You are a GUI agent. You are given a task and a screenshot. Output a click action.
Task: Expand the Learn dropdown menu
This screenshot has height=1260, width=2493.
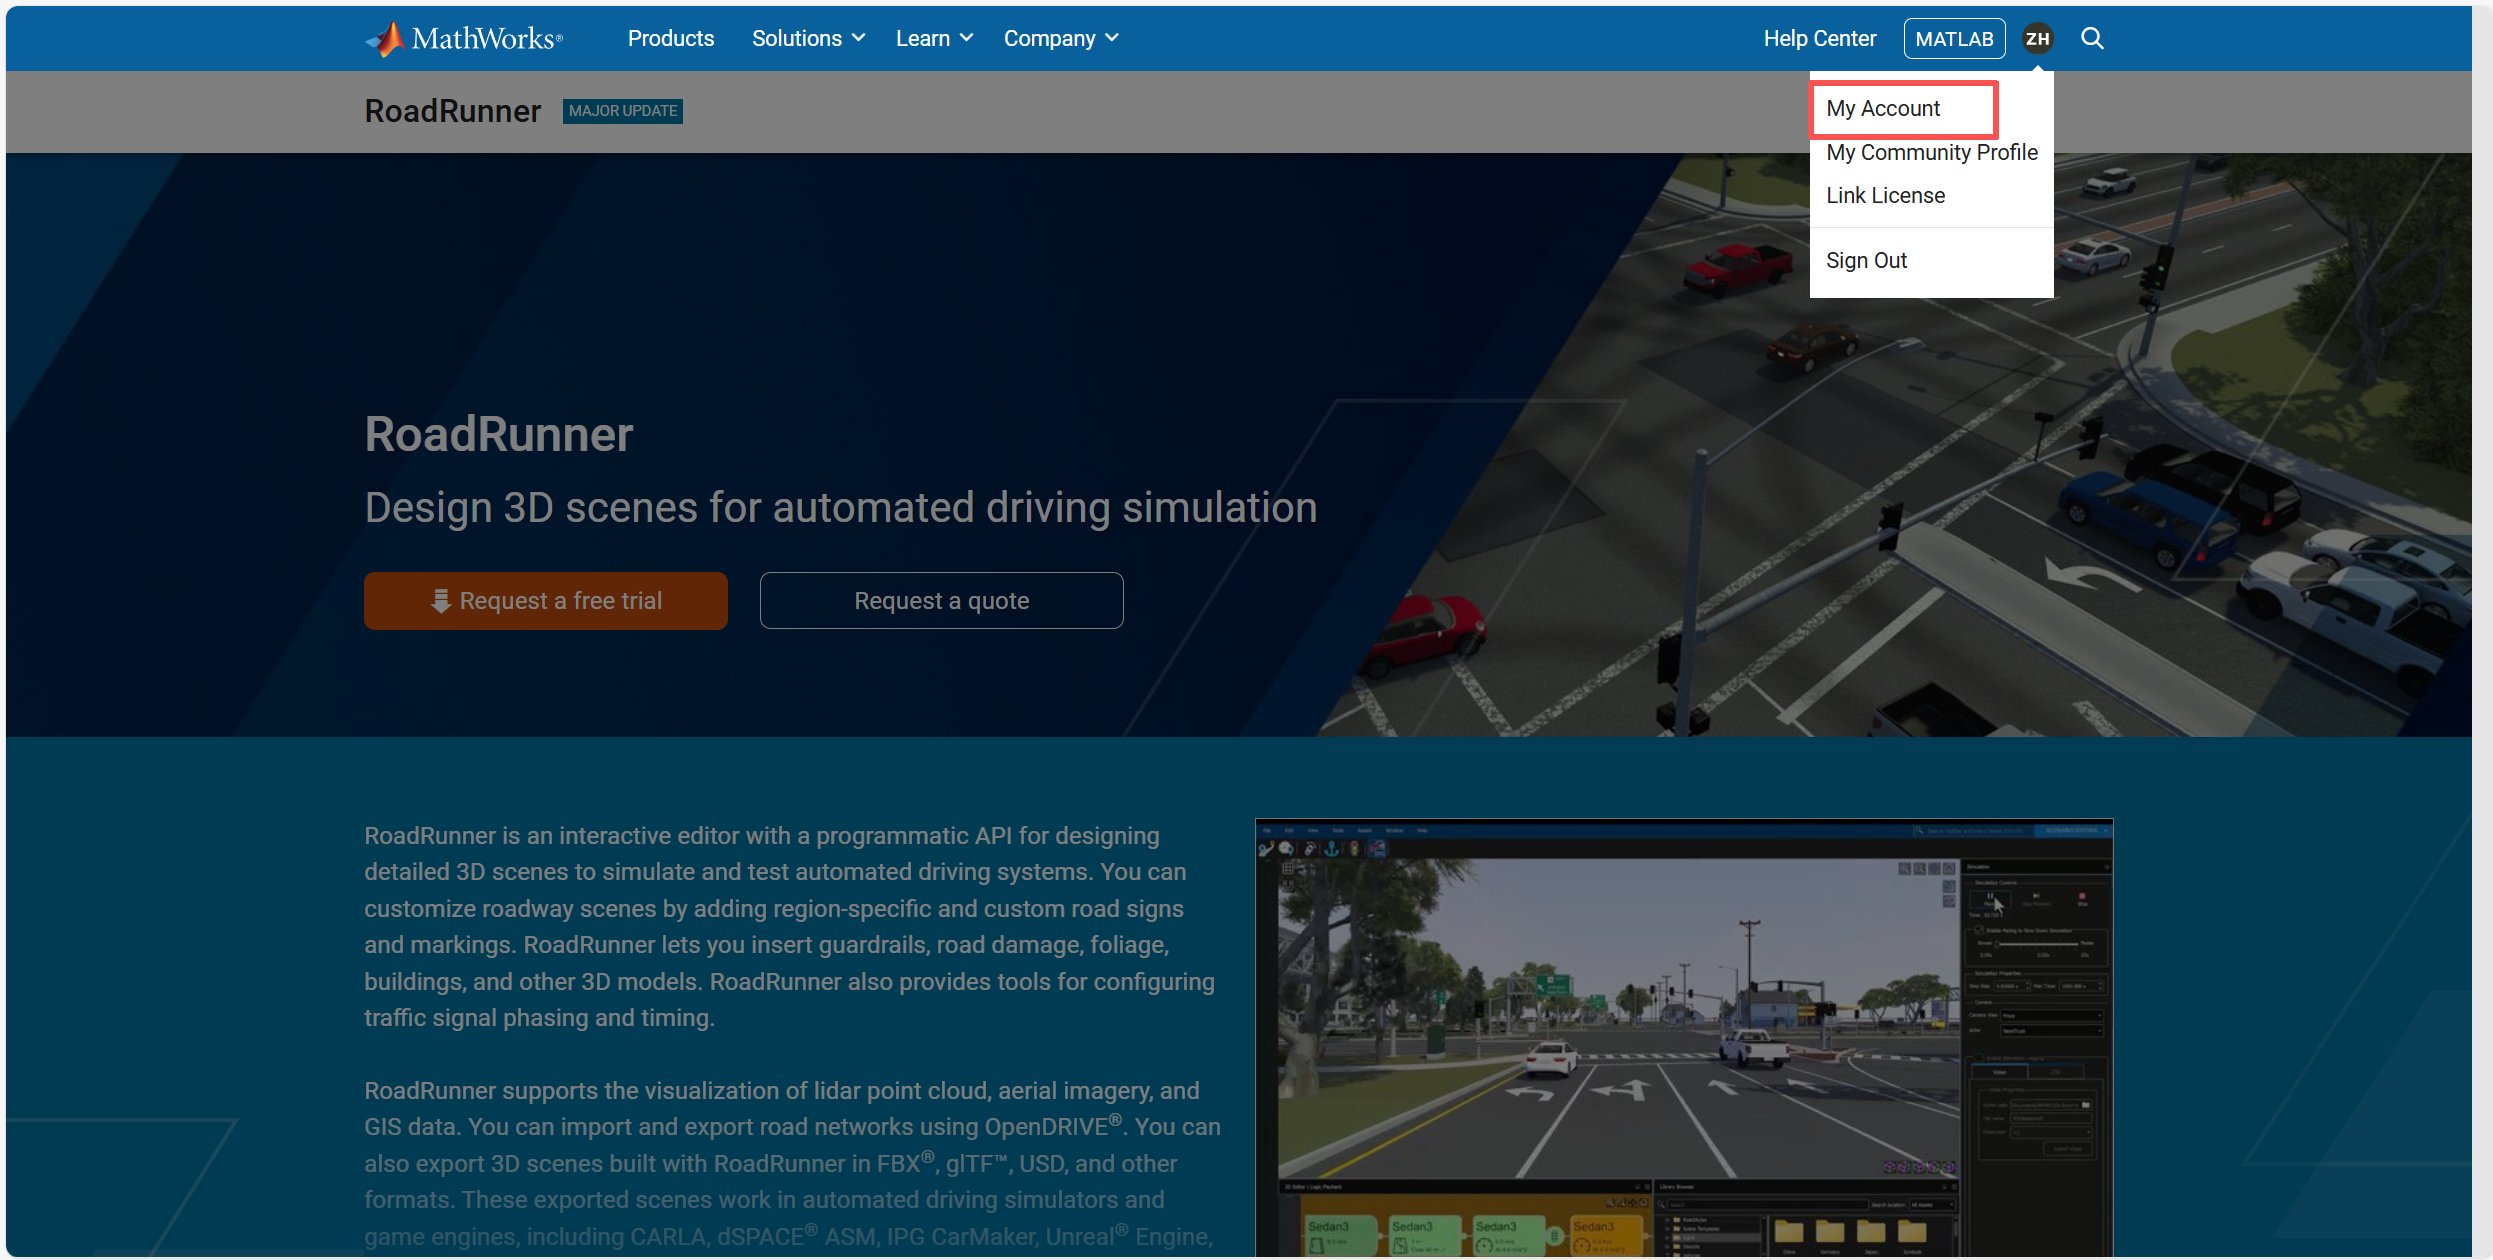coord(934,38)
